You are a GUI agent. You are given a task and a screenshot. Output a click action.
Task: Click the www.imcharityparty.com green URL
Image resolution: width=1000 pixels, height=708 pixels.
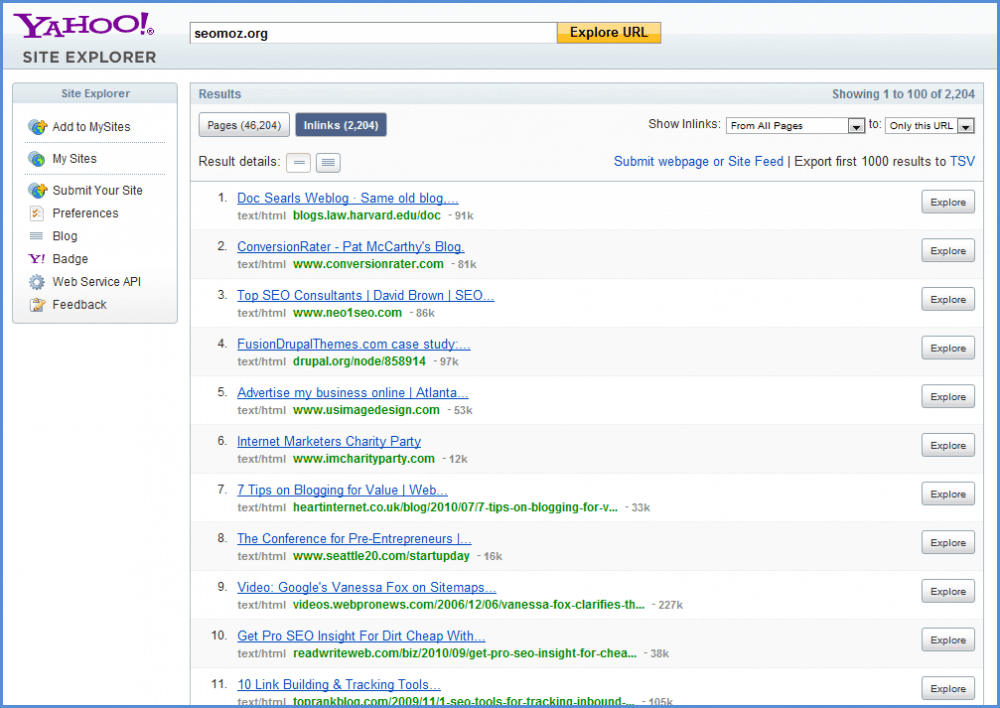[364, 459]
